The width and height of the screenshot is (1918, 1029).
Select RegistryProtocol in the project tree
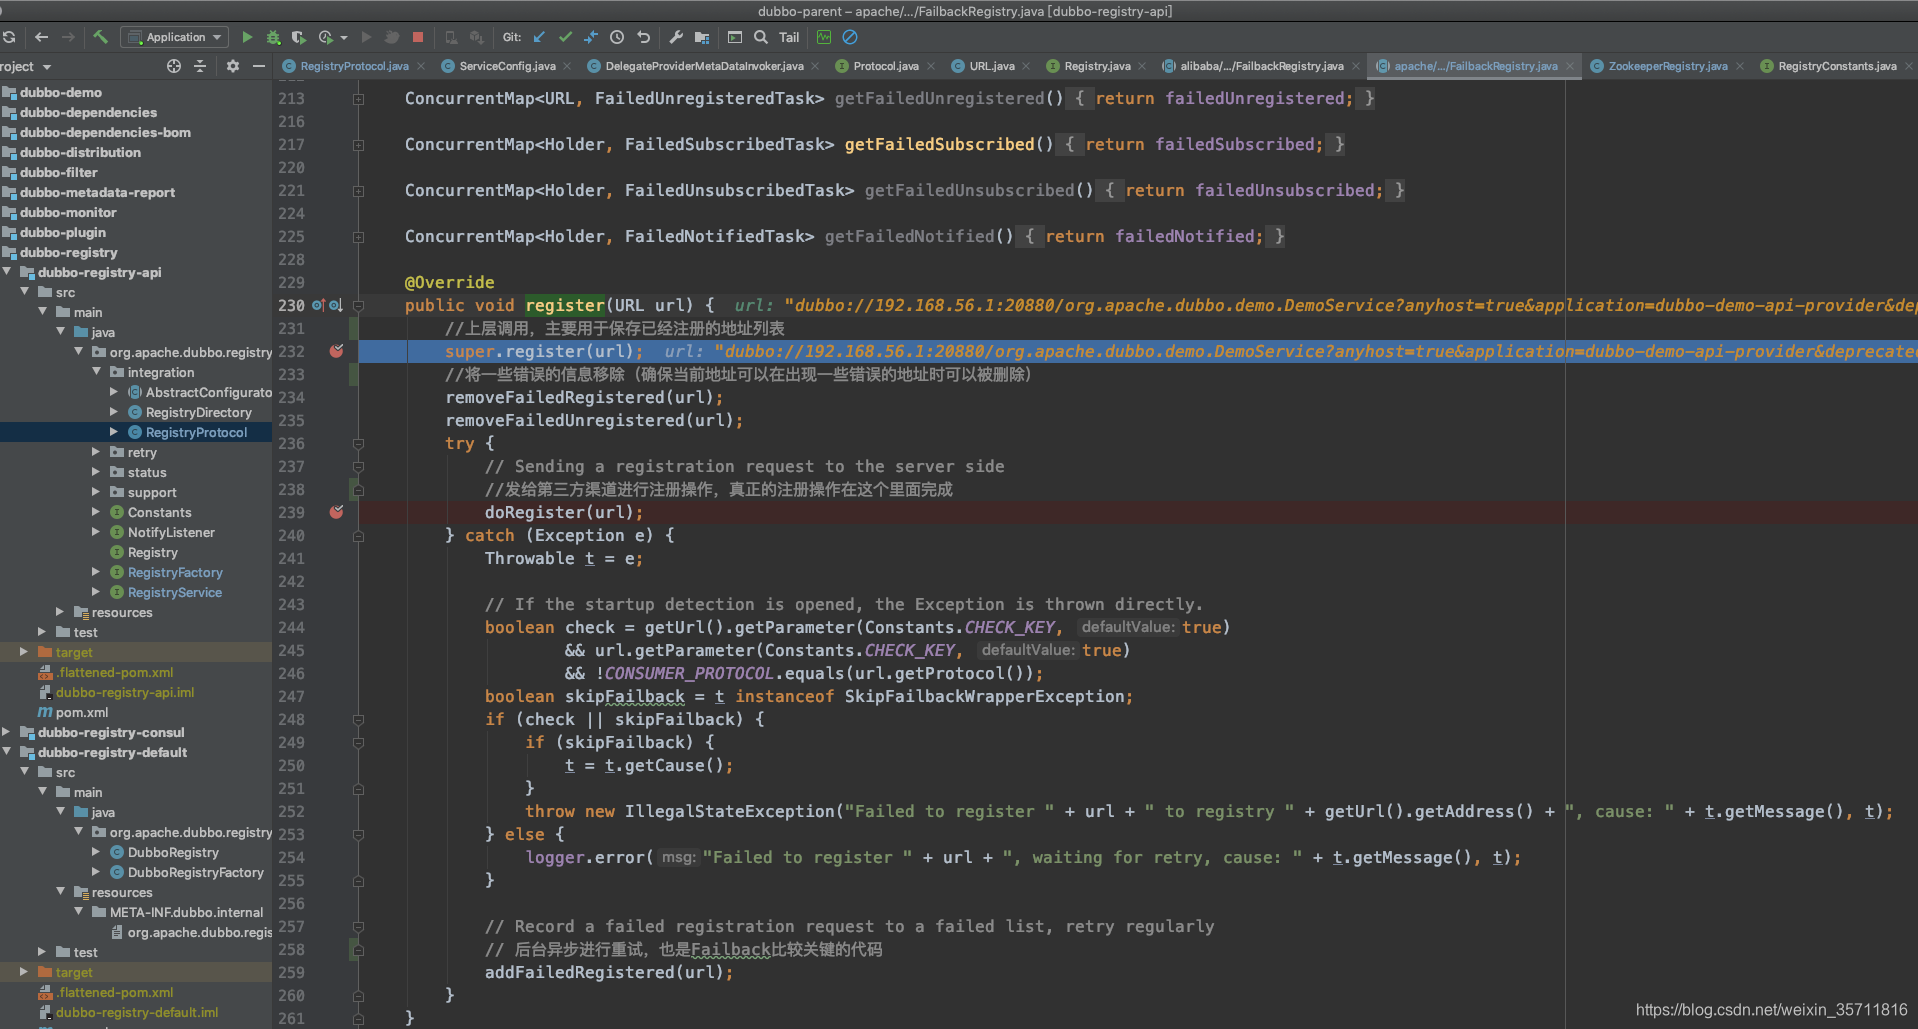tap(196, 432)
